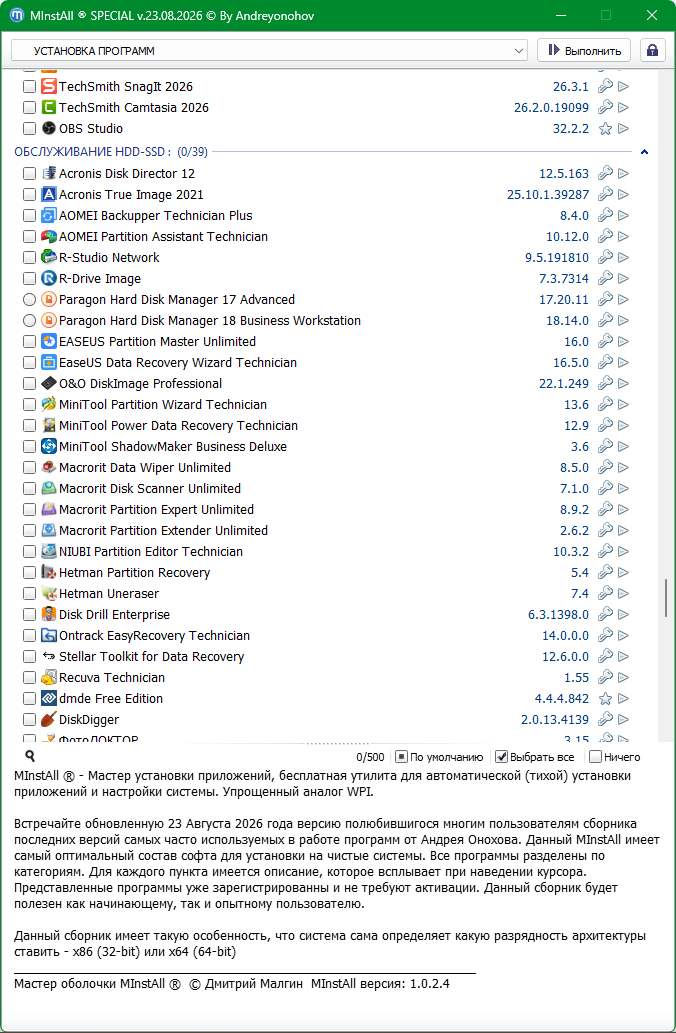Click 'Macrorit Disk Scanner Unlimited' label
Viewport: 676px width, 1033px height.
(150, 489)
